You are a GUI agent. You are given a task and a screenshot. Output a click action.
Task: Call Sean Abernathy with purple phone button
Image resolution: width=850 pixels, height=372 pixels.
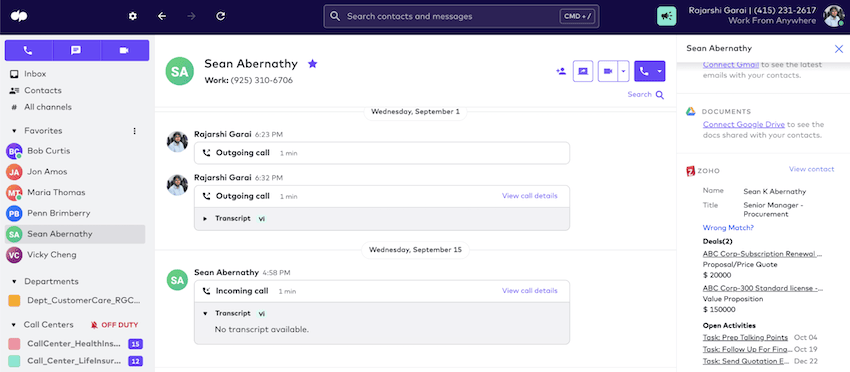point(644,71)
